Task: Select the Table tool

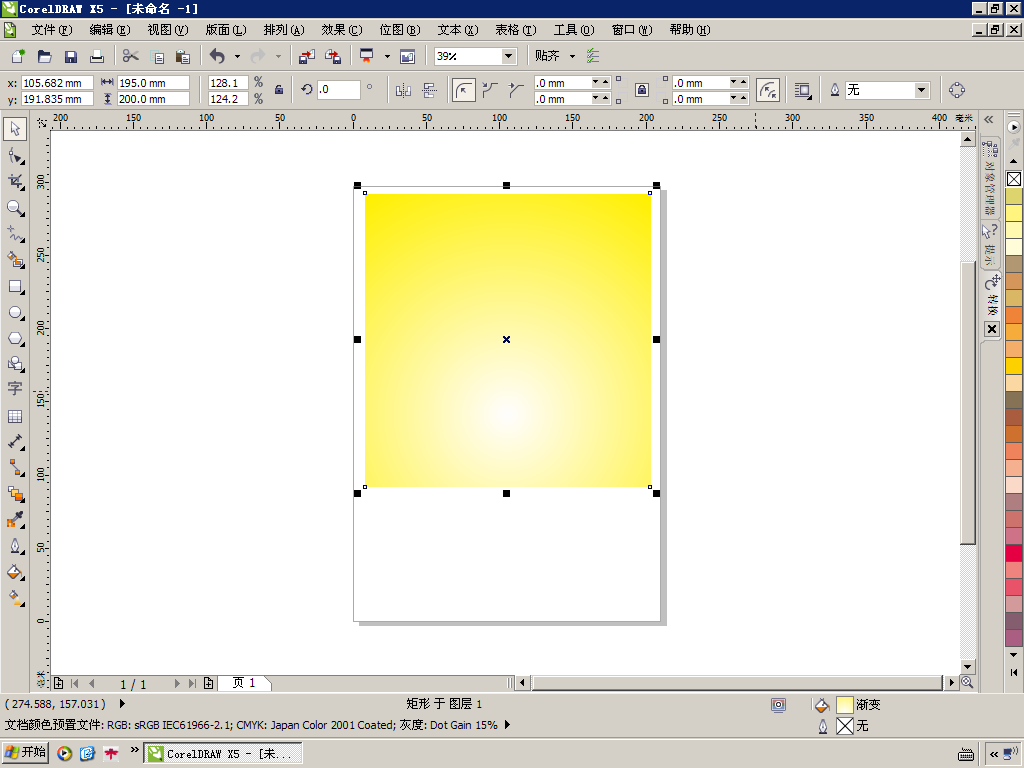Action: pyautogui.click(x=15, y=416)
